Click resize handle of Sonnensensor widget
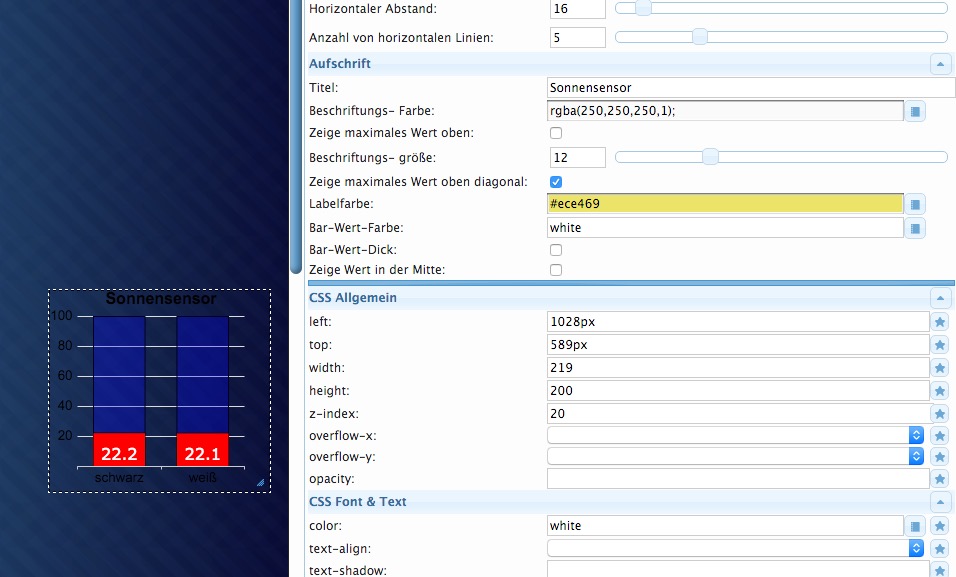Screen dimensions: 956x577 (260, 482)
